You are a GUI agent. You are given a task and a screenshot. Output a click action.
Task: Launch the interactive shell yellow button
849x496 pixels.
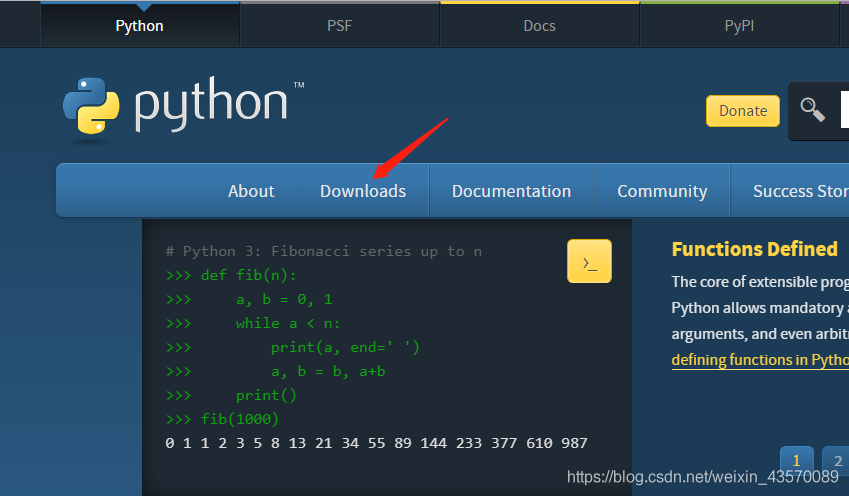tap(589, 261)
